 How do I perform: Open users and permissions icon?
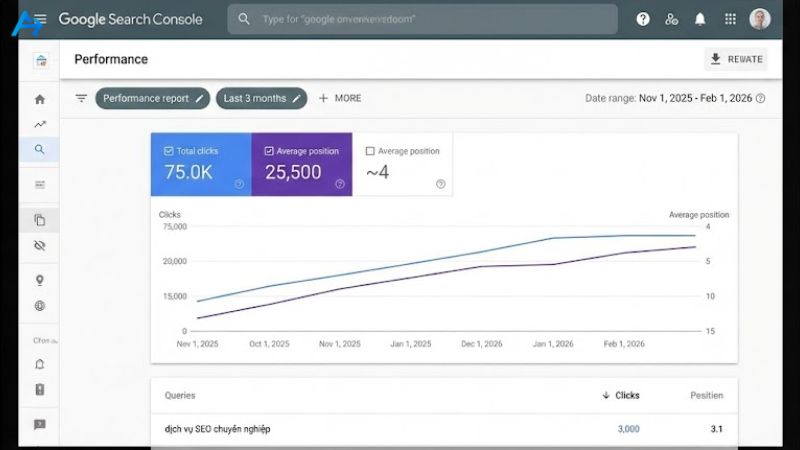(x=671, y=19)
